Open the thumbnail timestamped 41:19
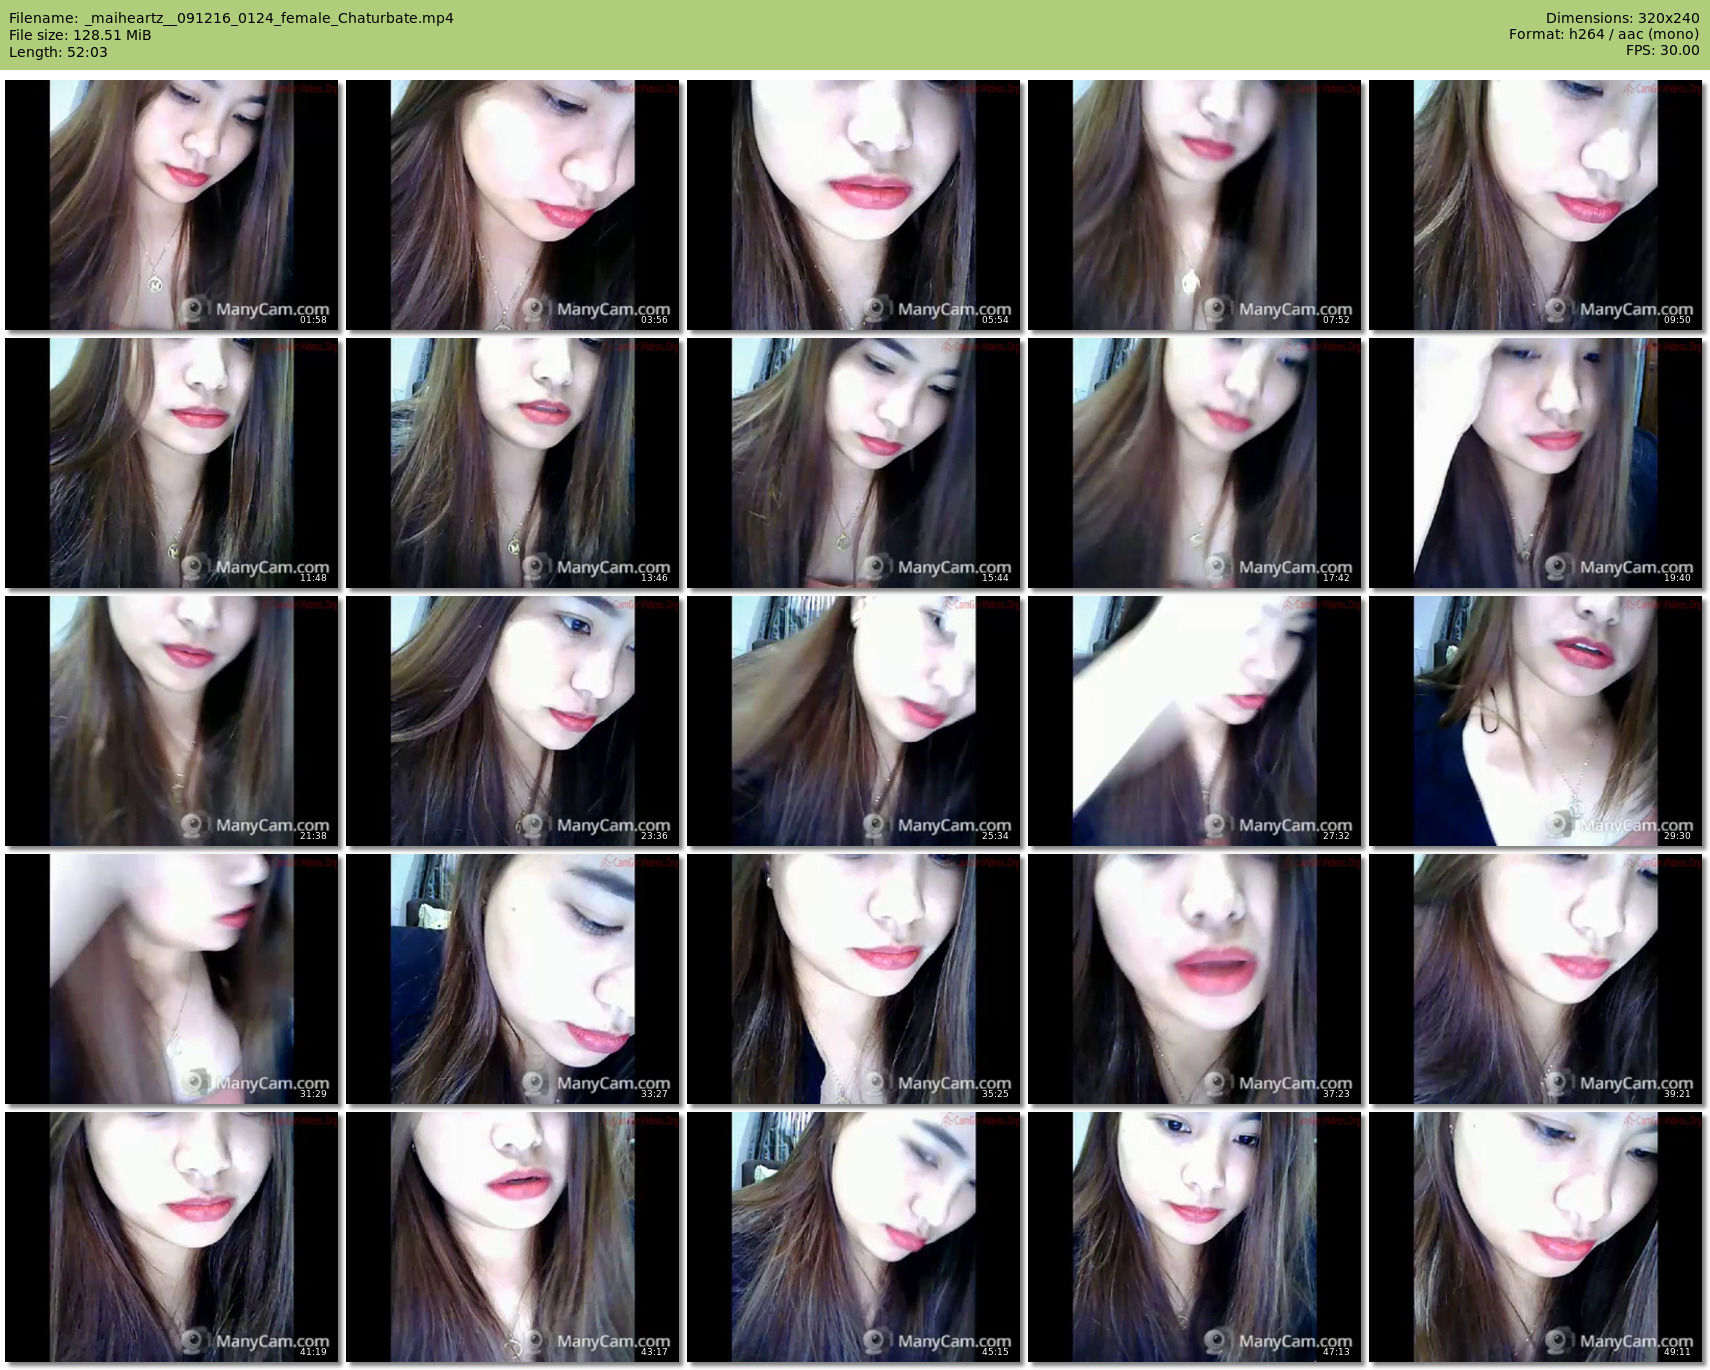1710x1370 pixels. click(x=172, y=1237)
